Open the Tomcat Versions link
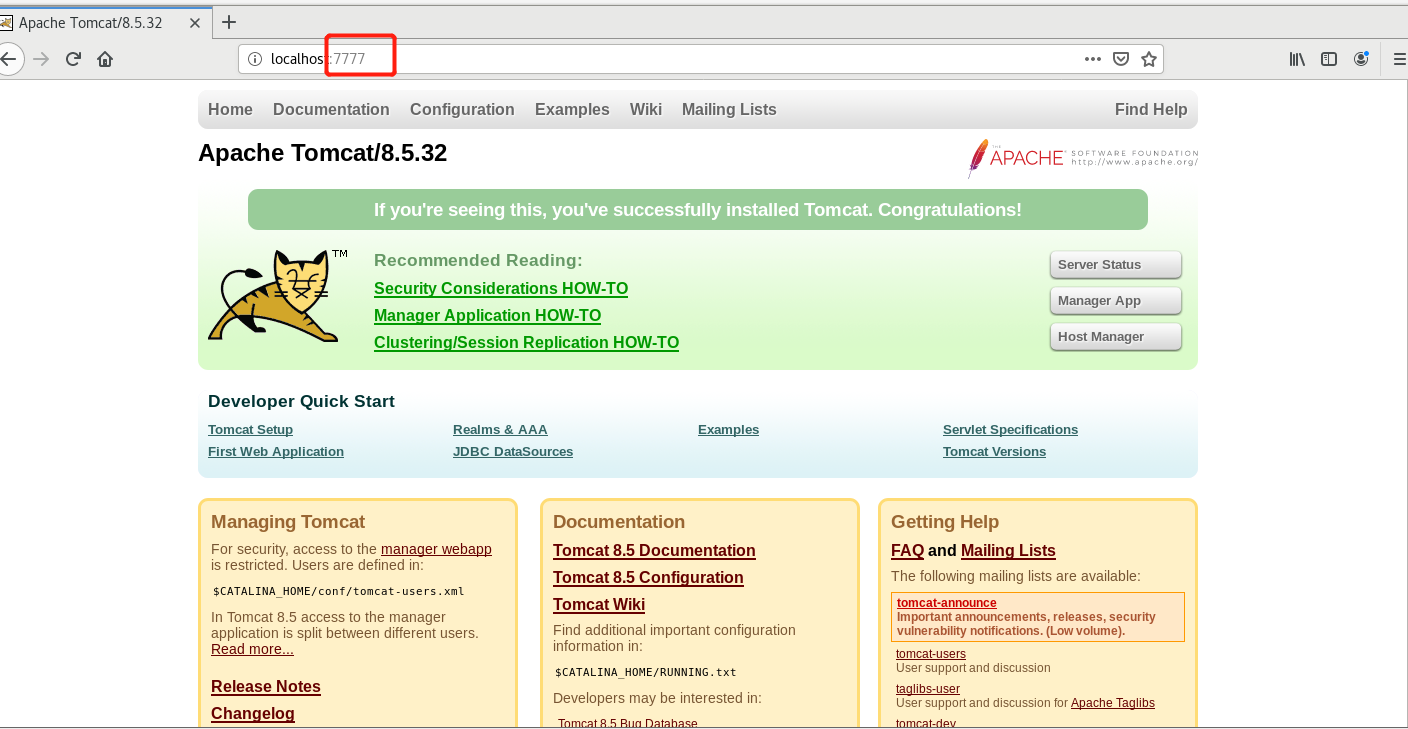Image resolution: width=1408 pixels, height=729 pixels. point(994,452)
